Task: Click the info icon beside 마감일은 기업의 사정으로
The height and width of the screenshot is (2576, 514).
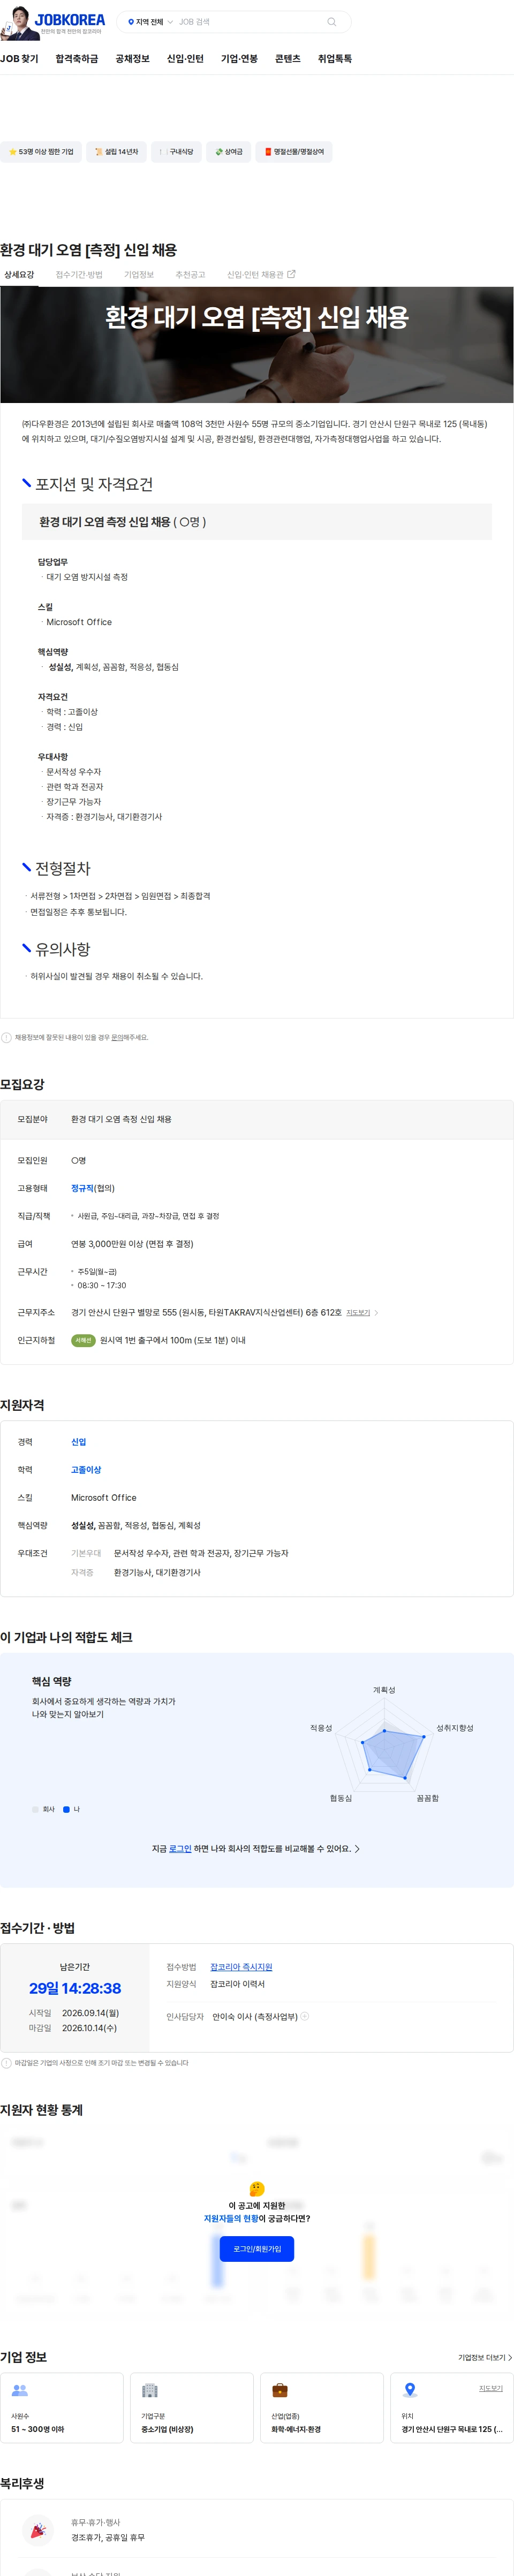Action: pyautogui.click(x=6, y=2062)
